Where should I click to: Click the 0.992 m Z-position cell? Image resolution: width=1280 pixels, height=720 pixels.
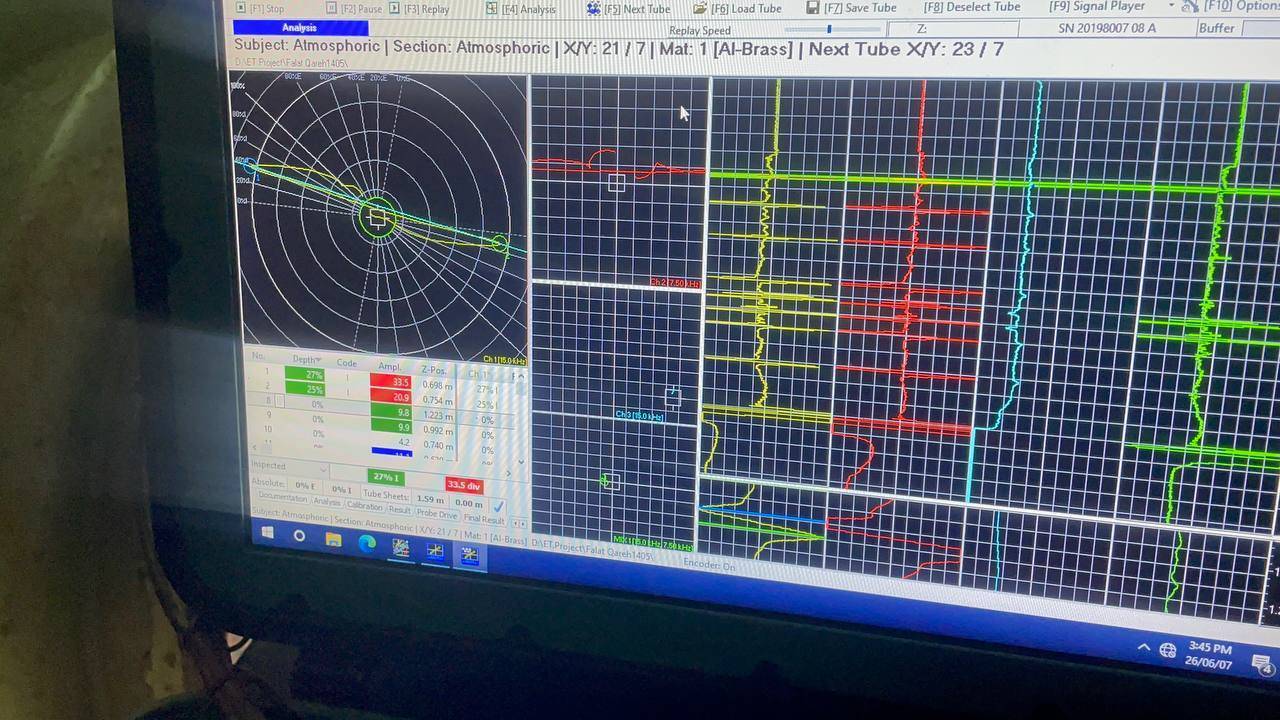pyautogui.click(x=437, y=431)
